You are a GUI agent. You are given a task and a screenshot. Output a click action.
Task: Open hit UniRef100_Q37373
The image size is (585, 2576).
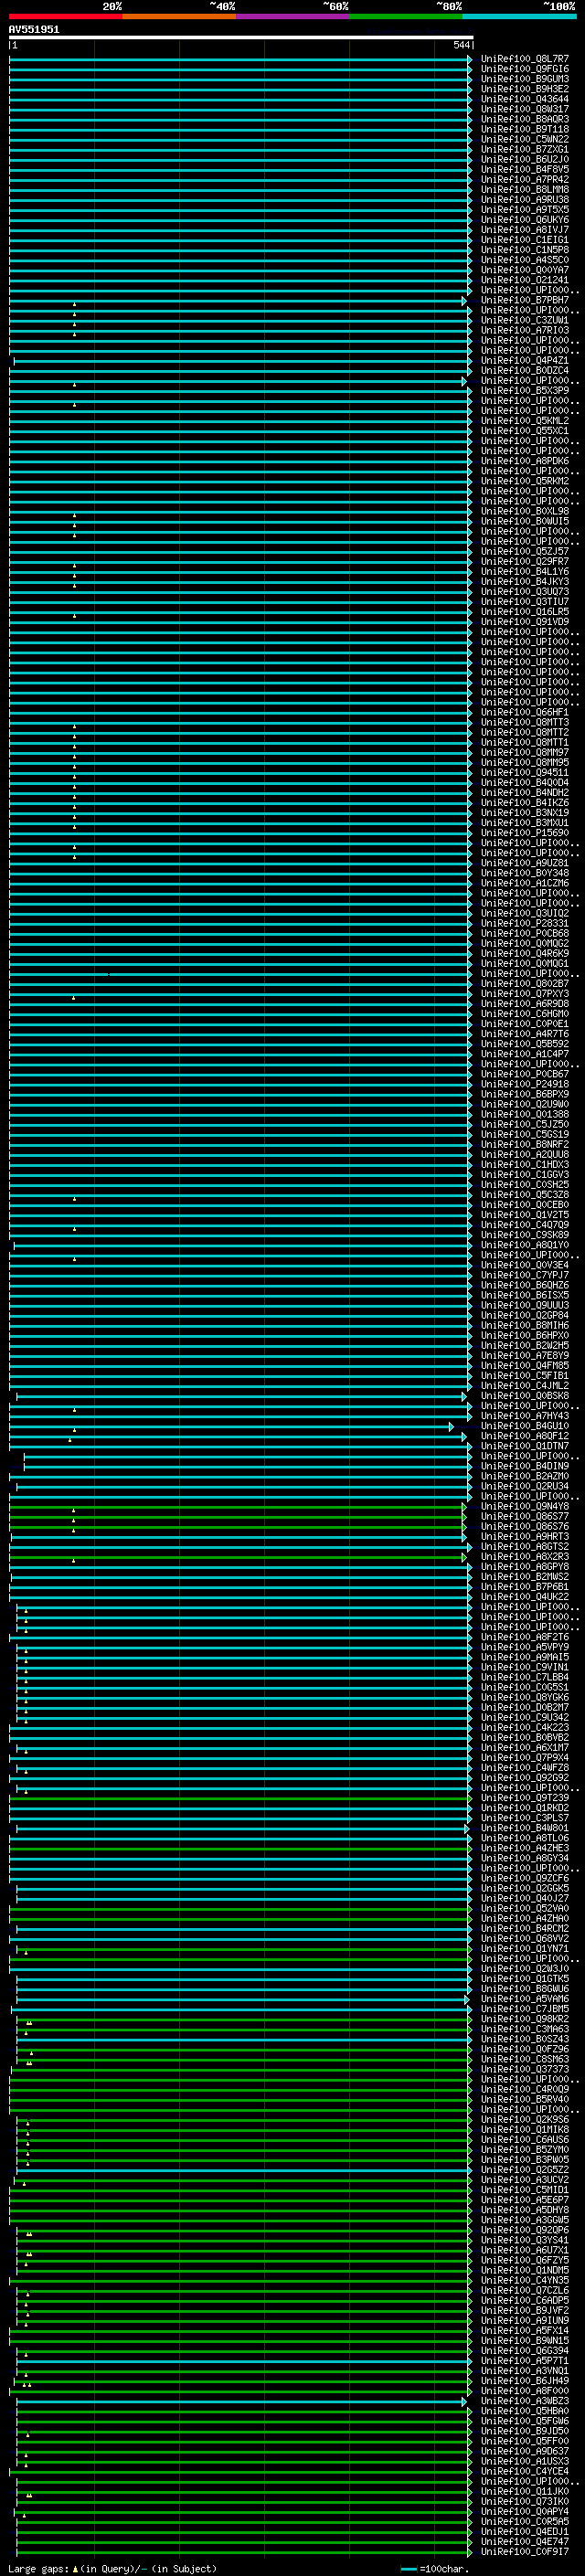click(x=525, y=2069)
